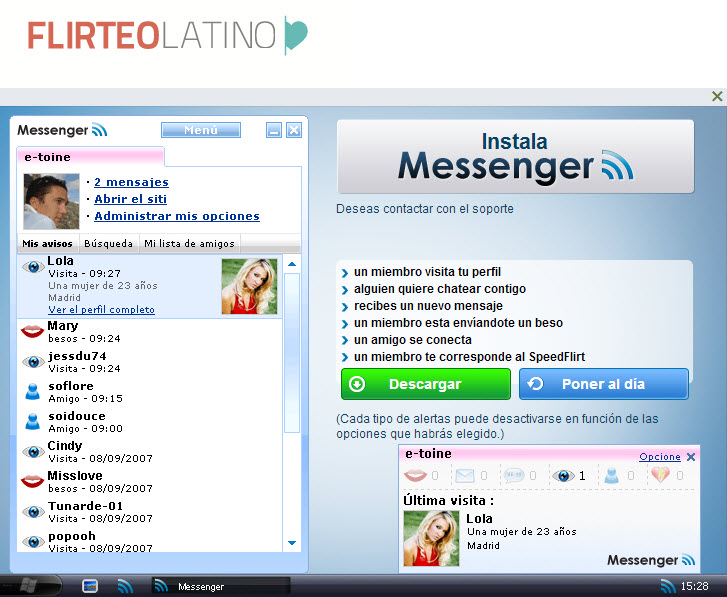727x597 pixels.
Task: Click the Windows start button in taskbar
Action: pyautogui.click(x=29, y=586)
